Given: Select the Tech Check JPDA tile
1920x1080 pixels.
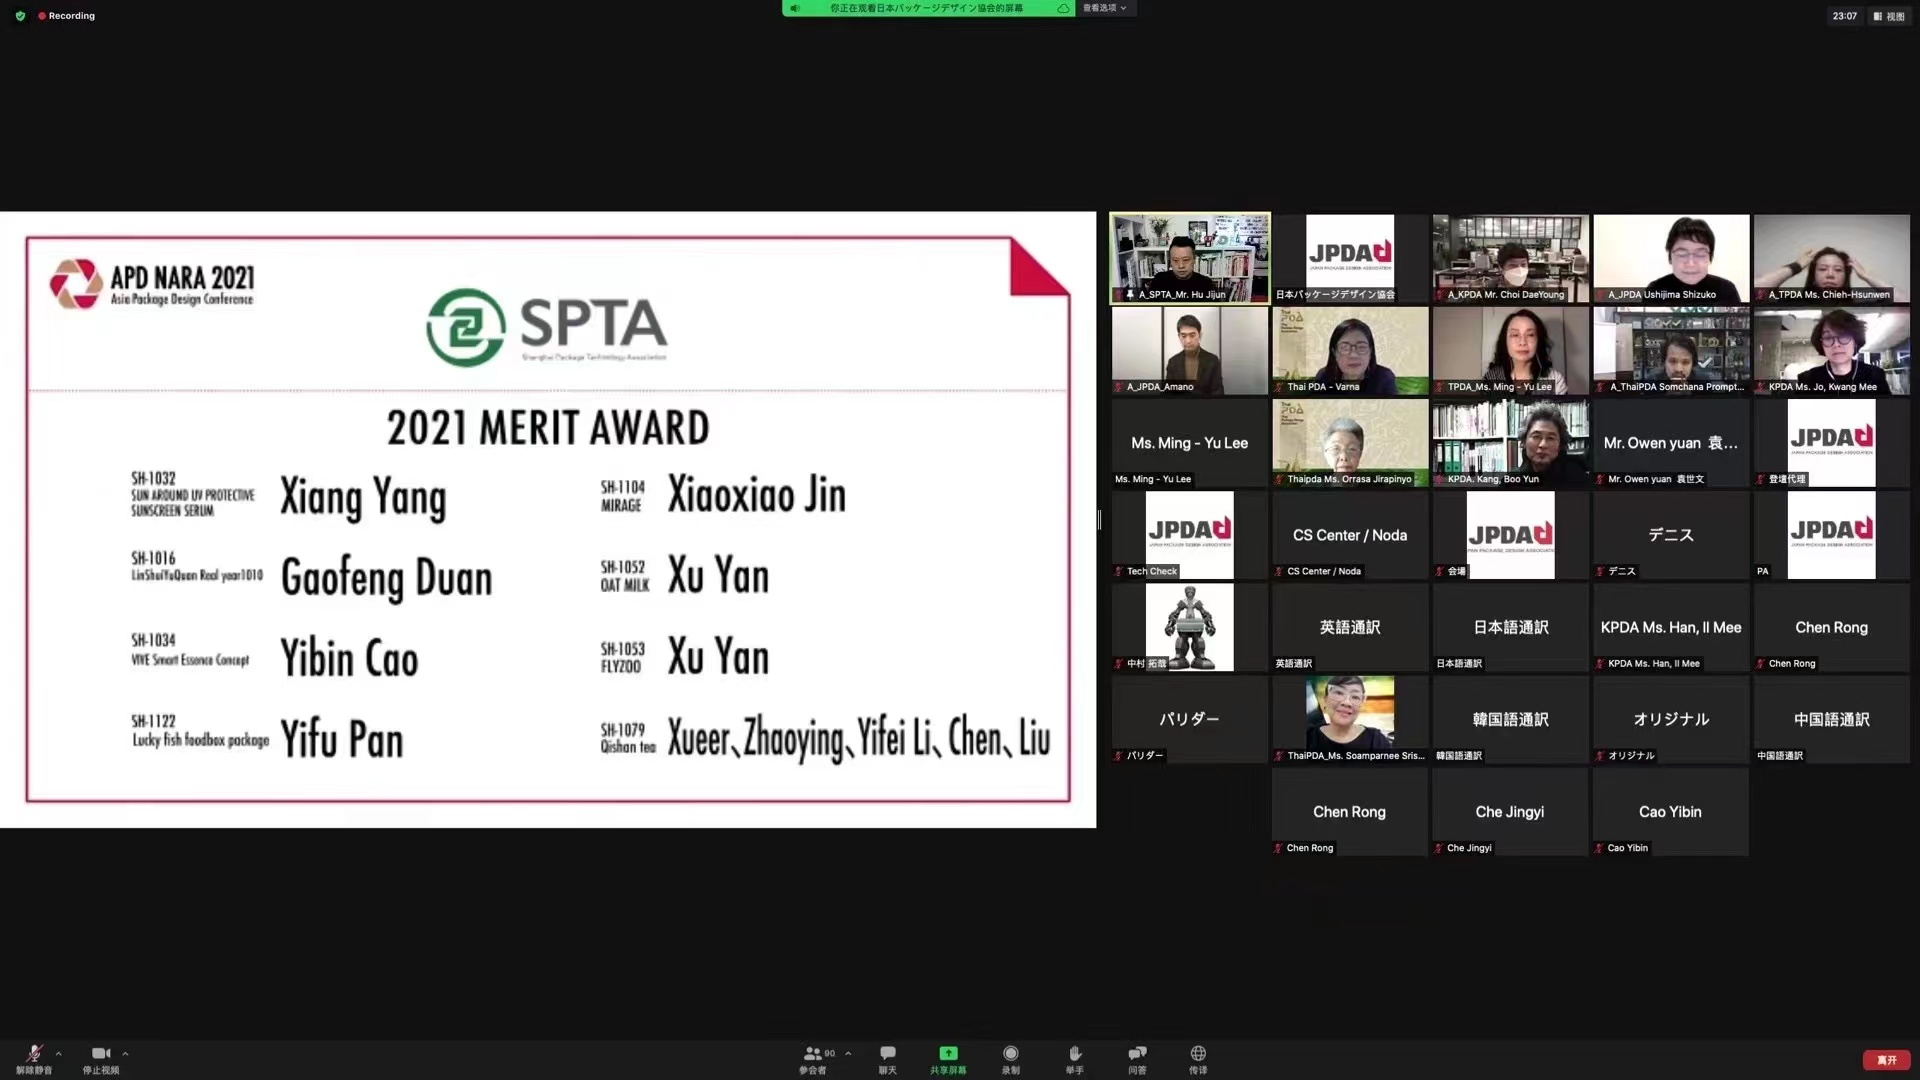Looking at the screenshot, I should [x=1190, y=535].
